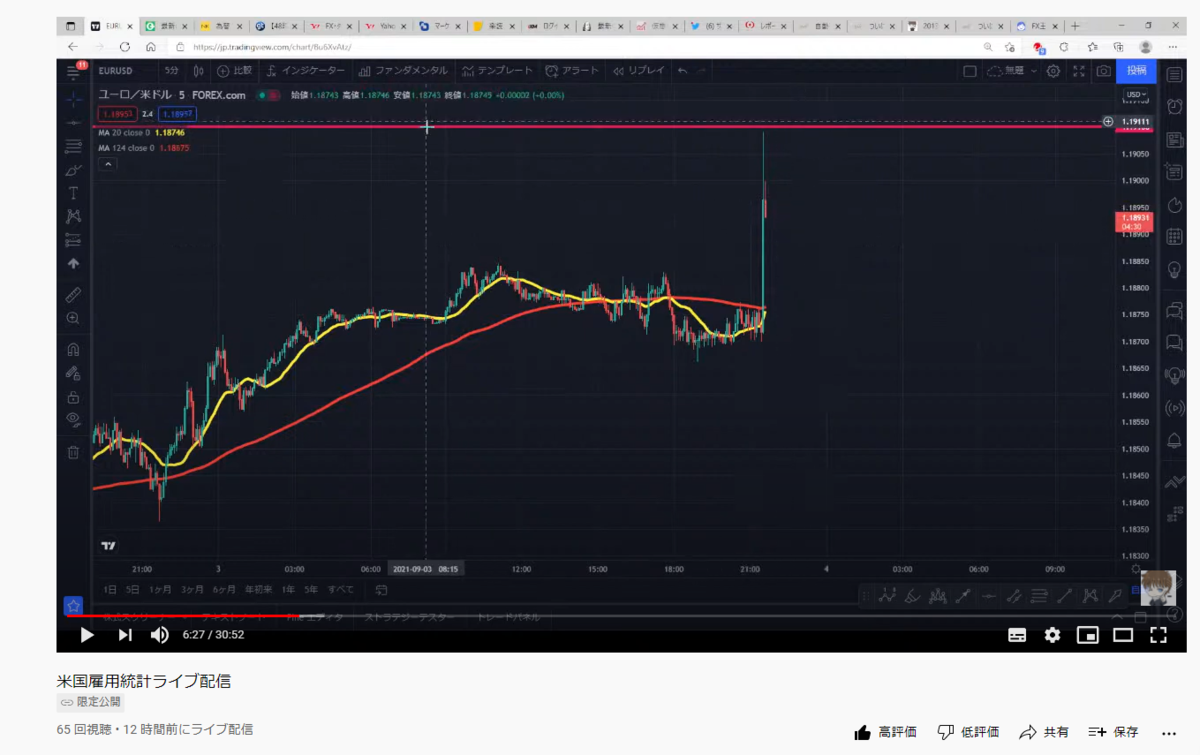Open the テンプレート templates menu
Viewport: 1200px width, 755px height.
click(497, 71)
